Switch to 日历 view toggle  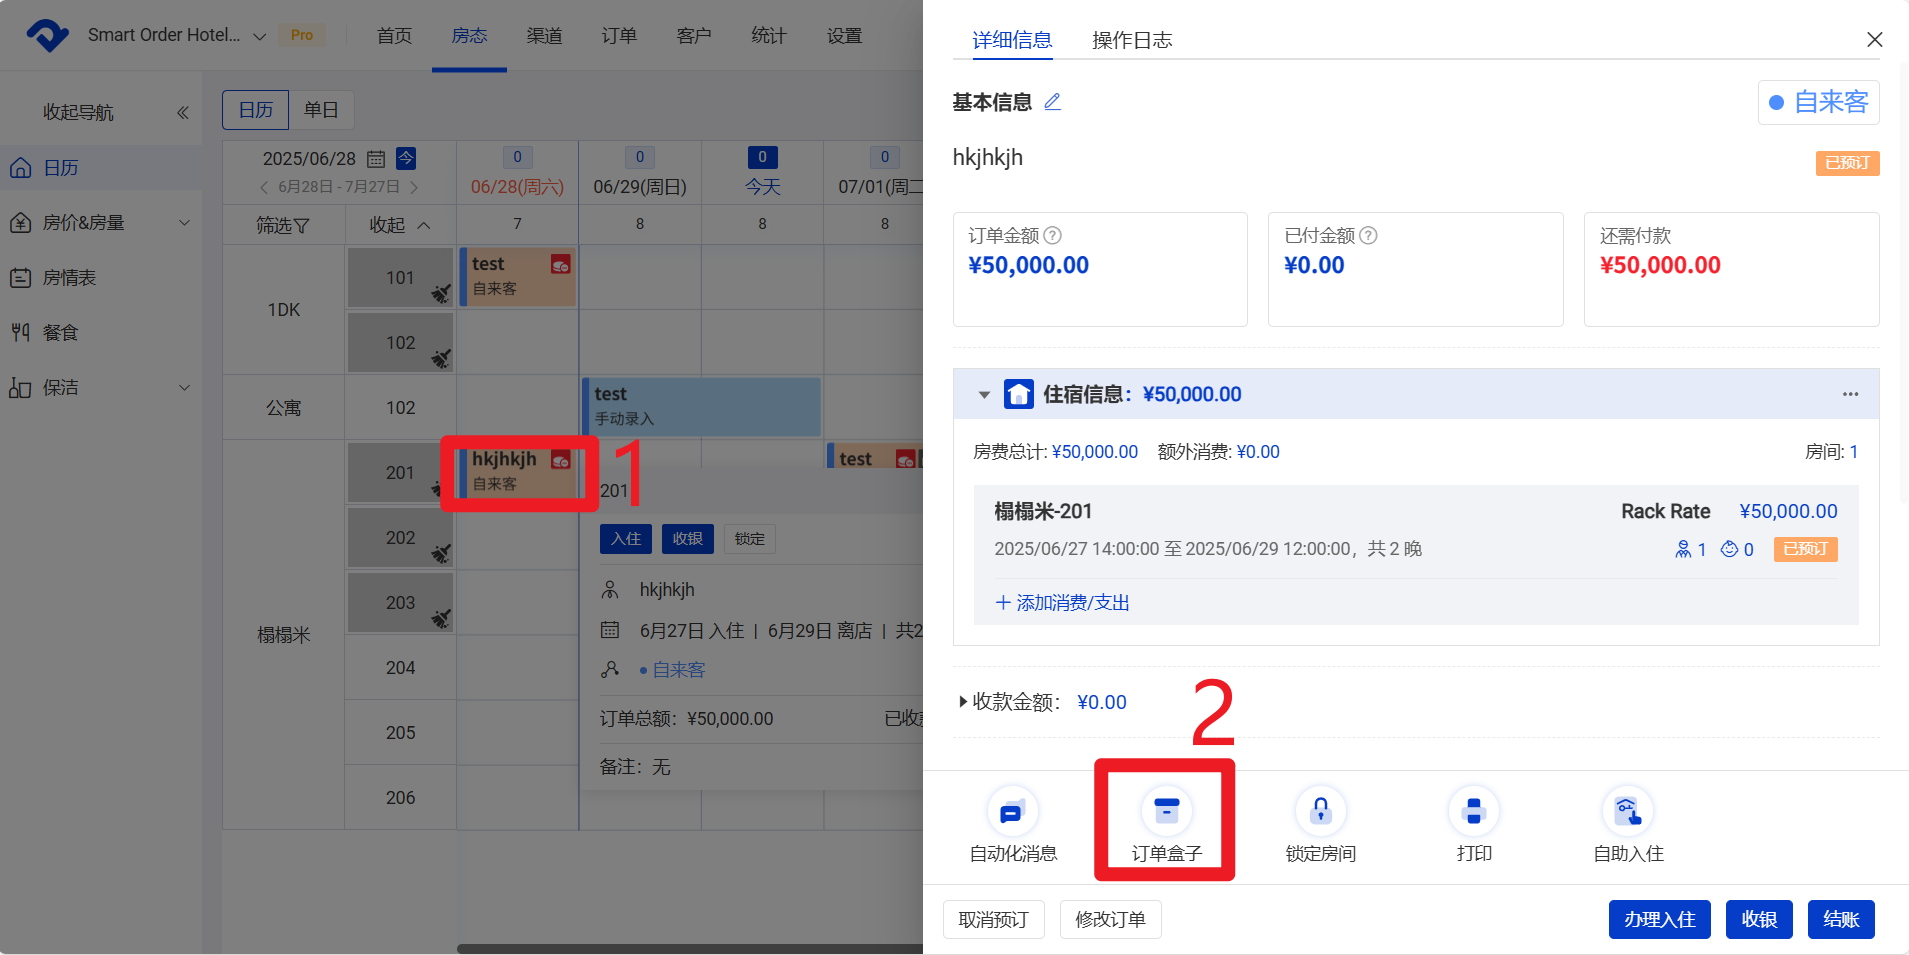(x=255, y=110)
